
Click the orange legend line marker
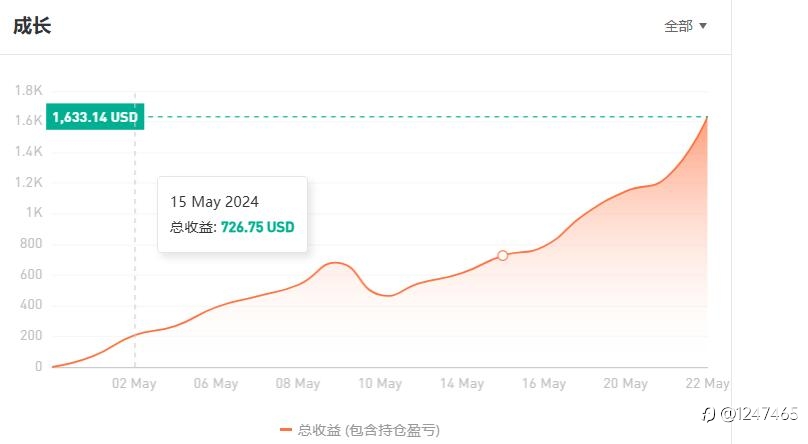[286, 430]
